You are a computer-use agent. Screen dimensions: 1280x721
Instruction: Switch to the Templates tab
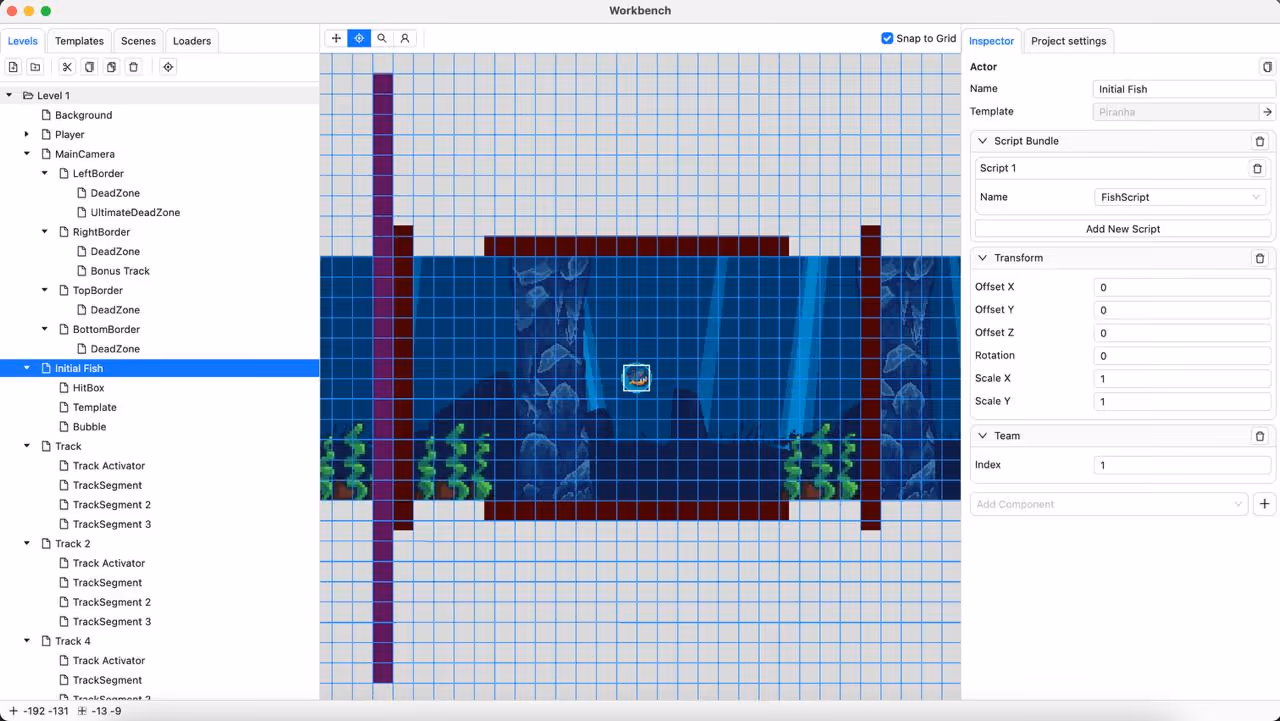click(79, 41)
